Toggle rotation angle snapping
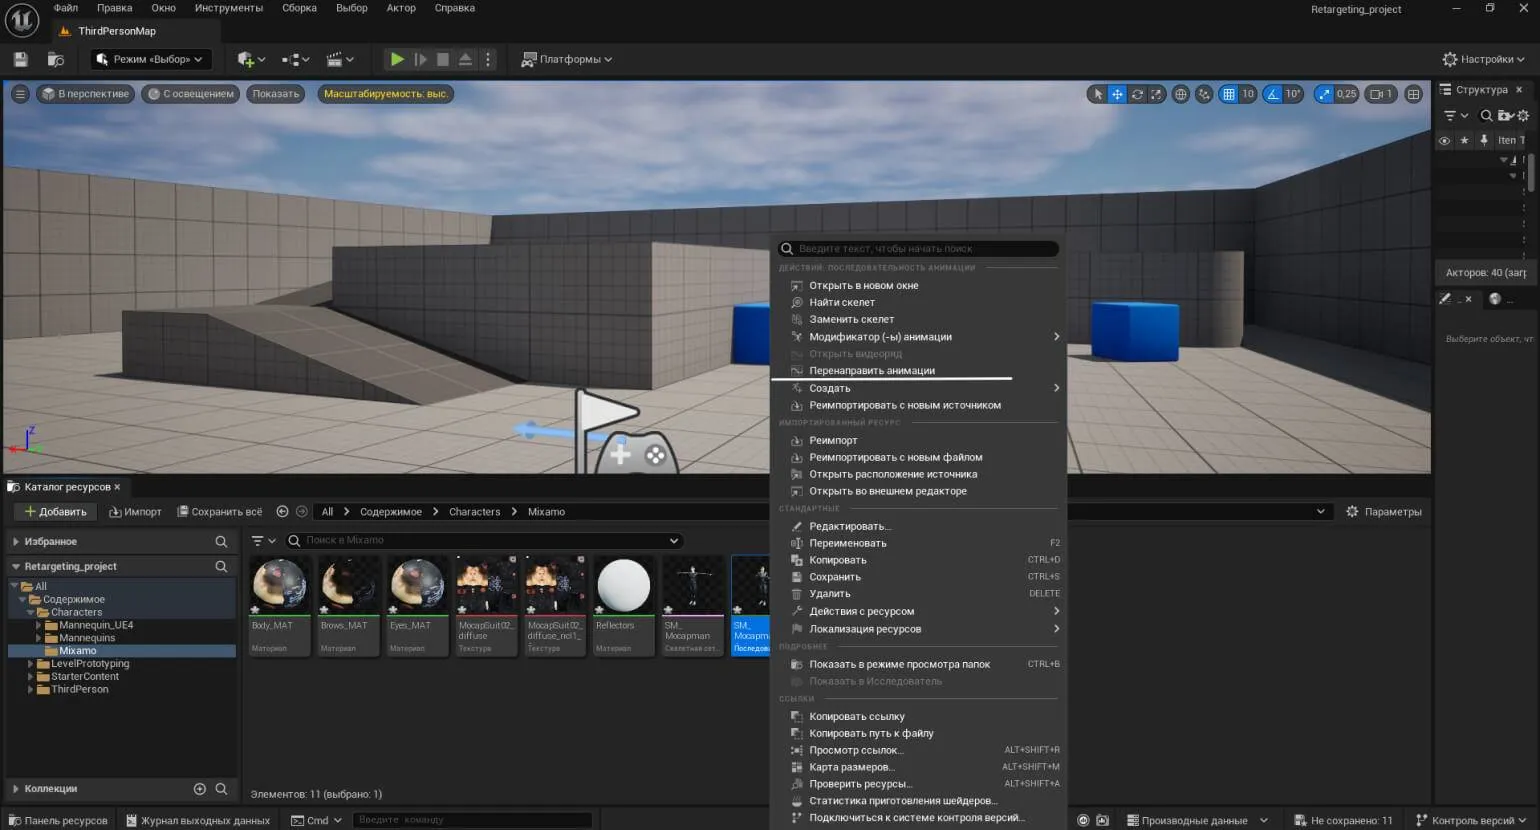 [1272, 94]
